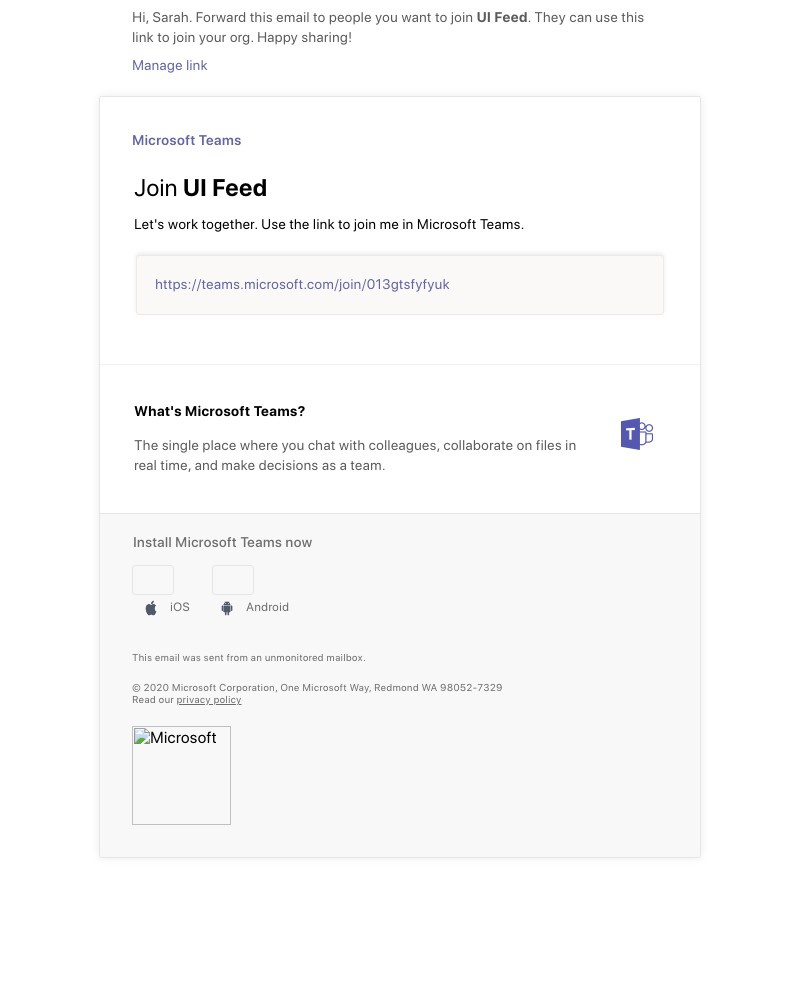Click the Microsoft Teams logo icon
The image size is (800, 1000).
point(637,434)
